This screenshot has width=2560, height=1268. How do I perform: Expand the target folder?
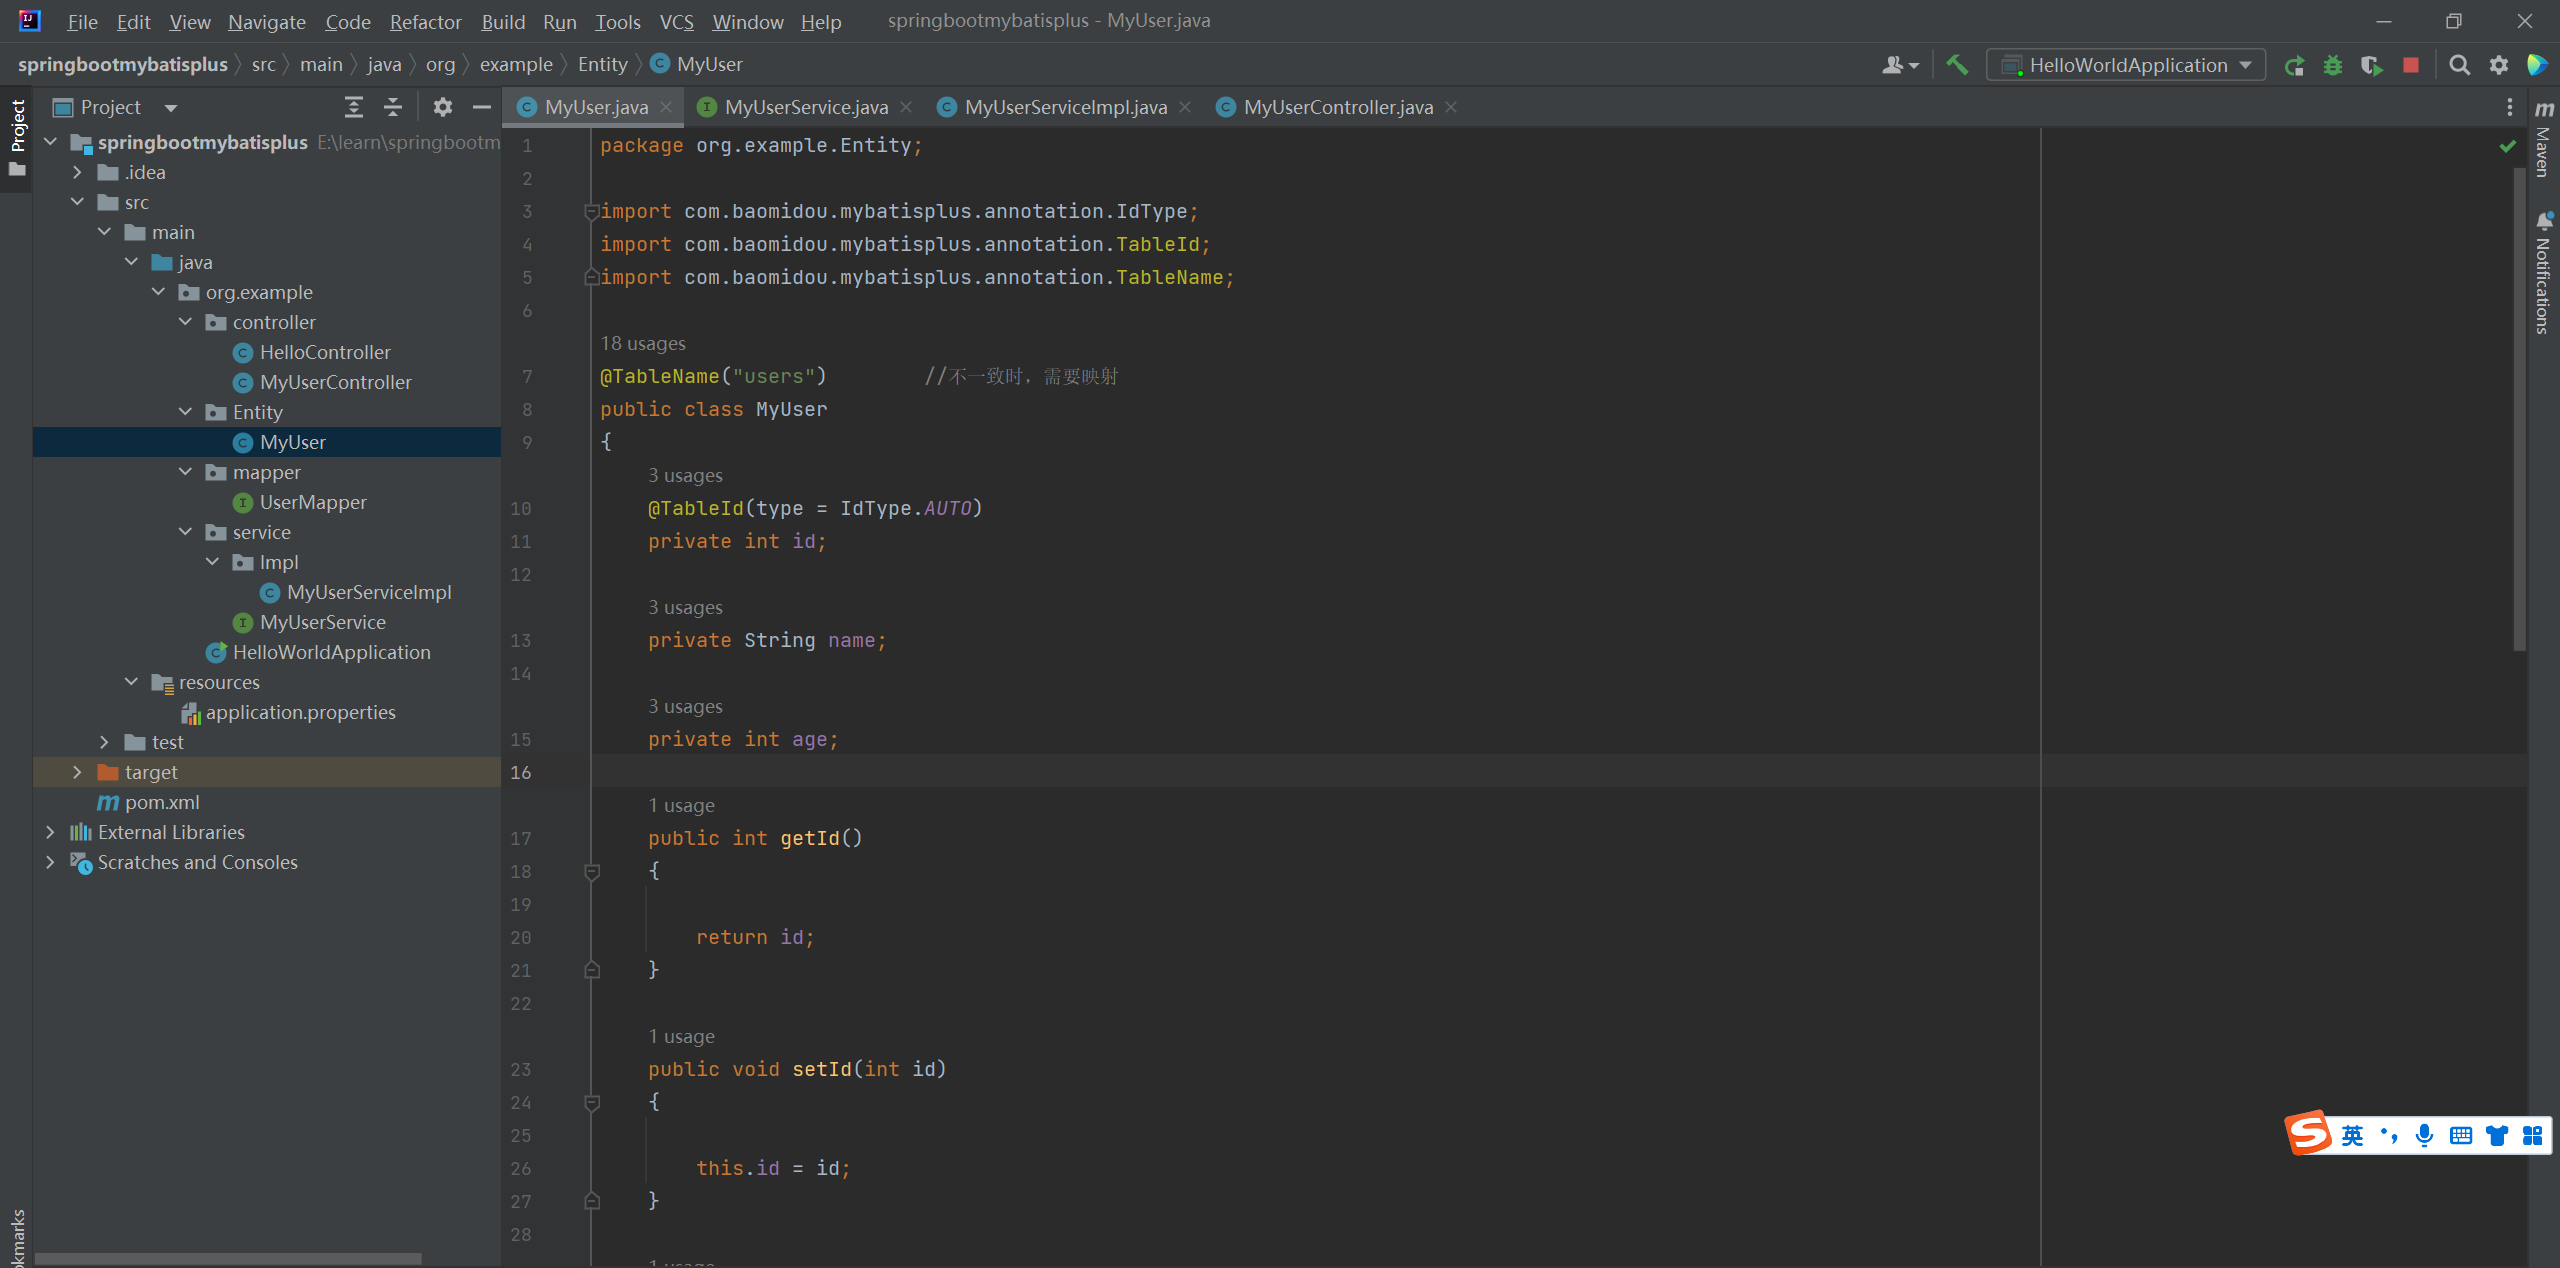tap(77, 772)
